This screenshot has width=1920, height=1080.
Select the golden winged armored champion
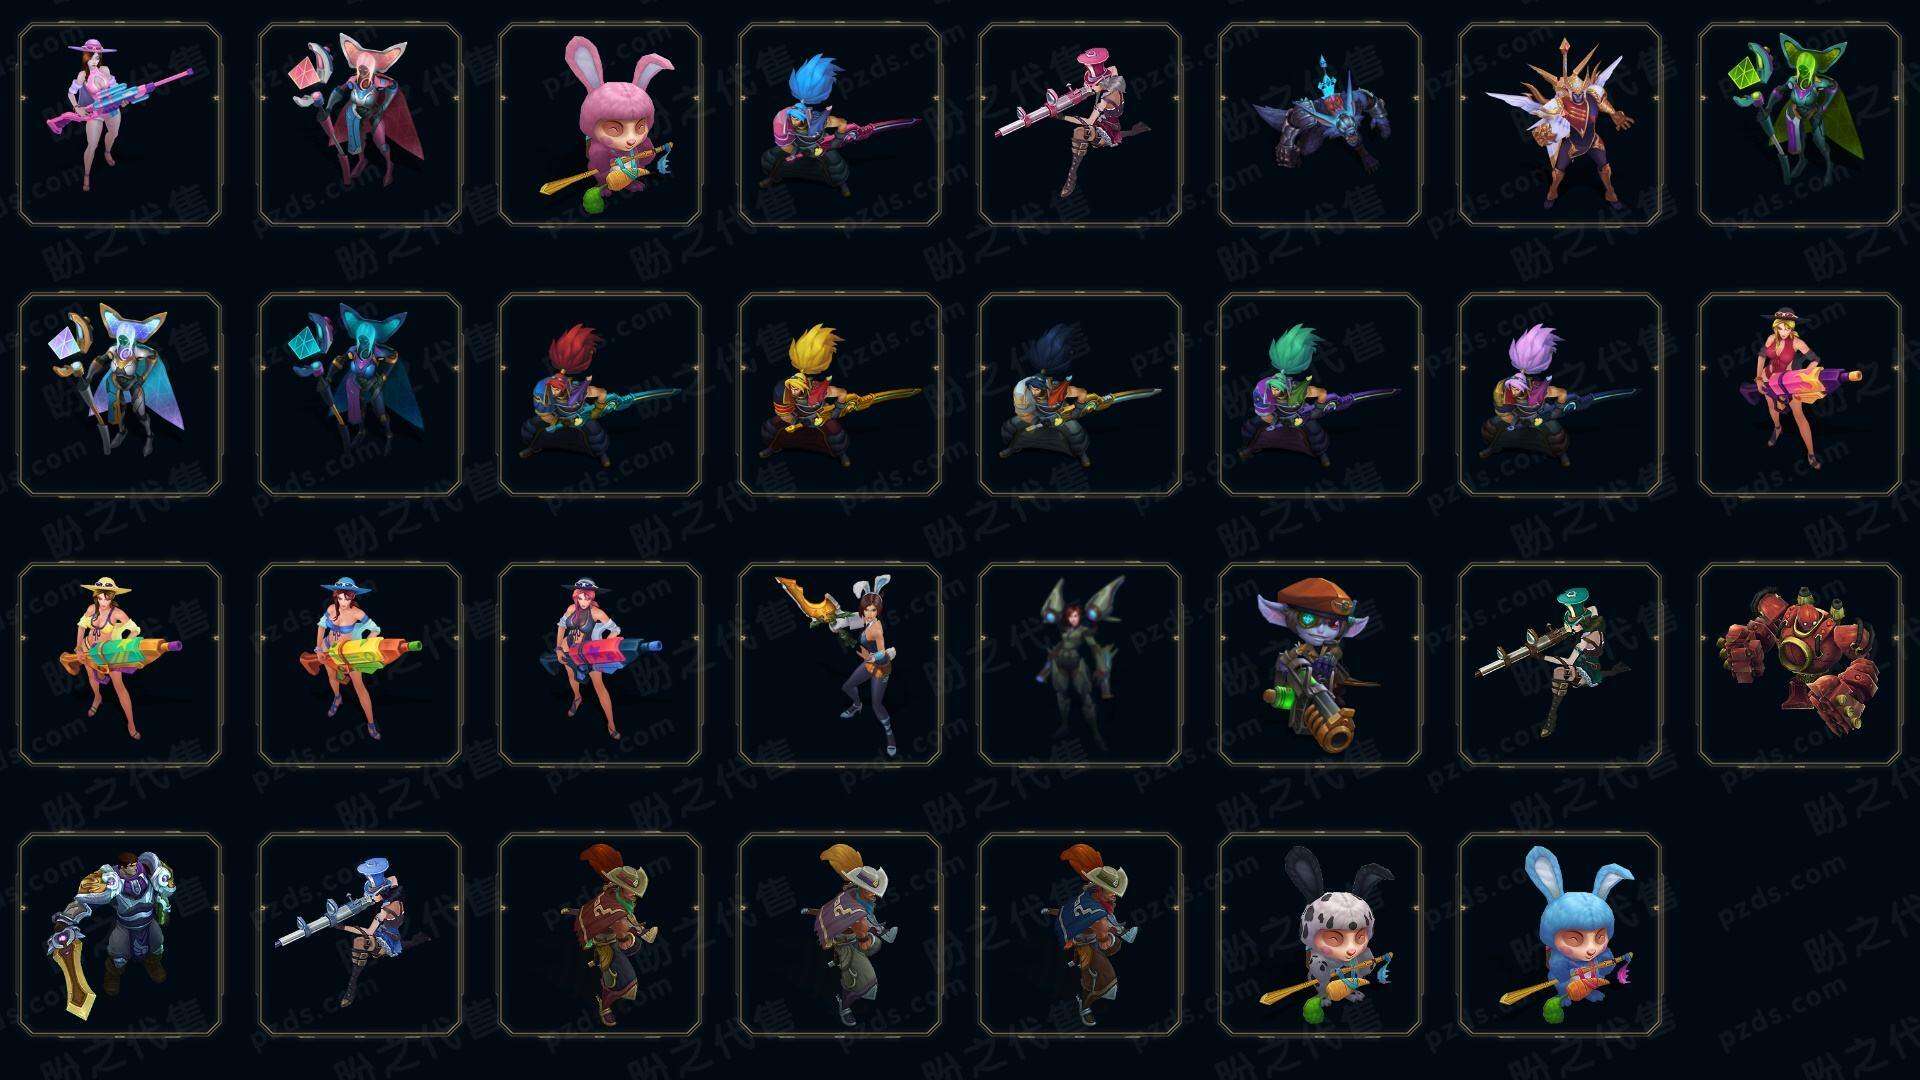pyautogui.click(x=1560, y=125)
